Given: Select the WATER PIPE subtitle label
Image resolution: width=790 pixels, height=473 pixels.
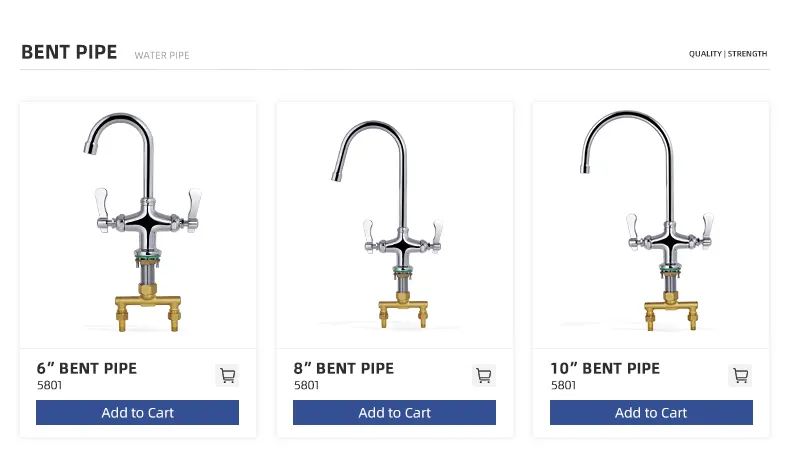Looking at the screenshot, I should pyautogui.click(x=162, y=56).
